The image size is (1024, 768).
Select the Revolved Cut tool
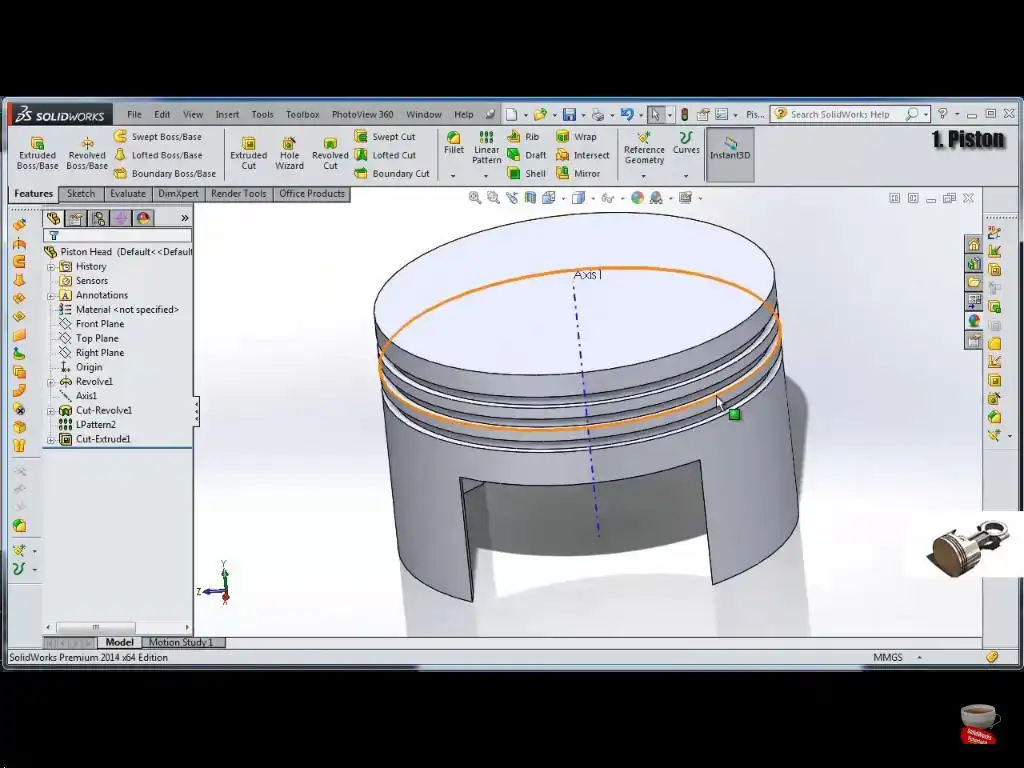point(330,153)
